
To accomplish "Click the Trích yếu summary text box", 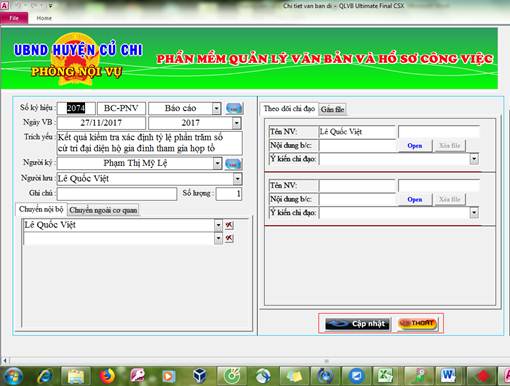I will click(x=149, y=143).
